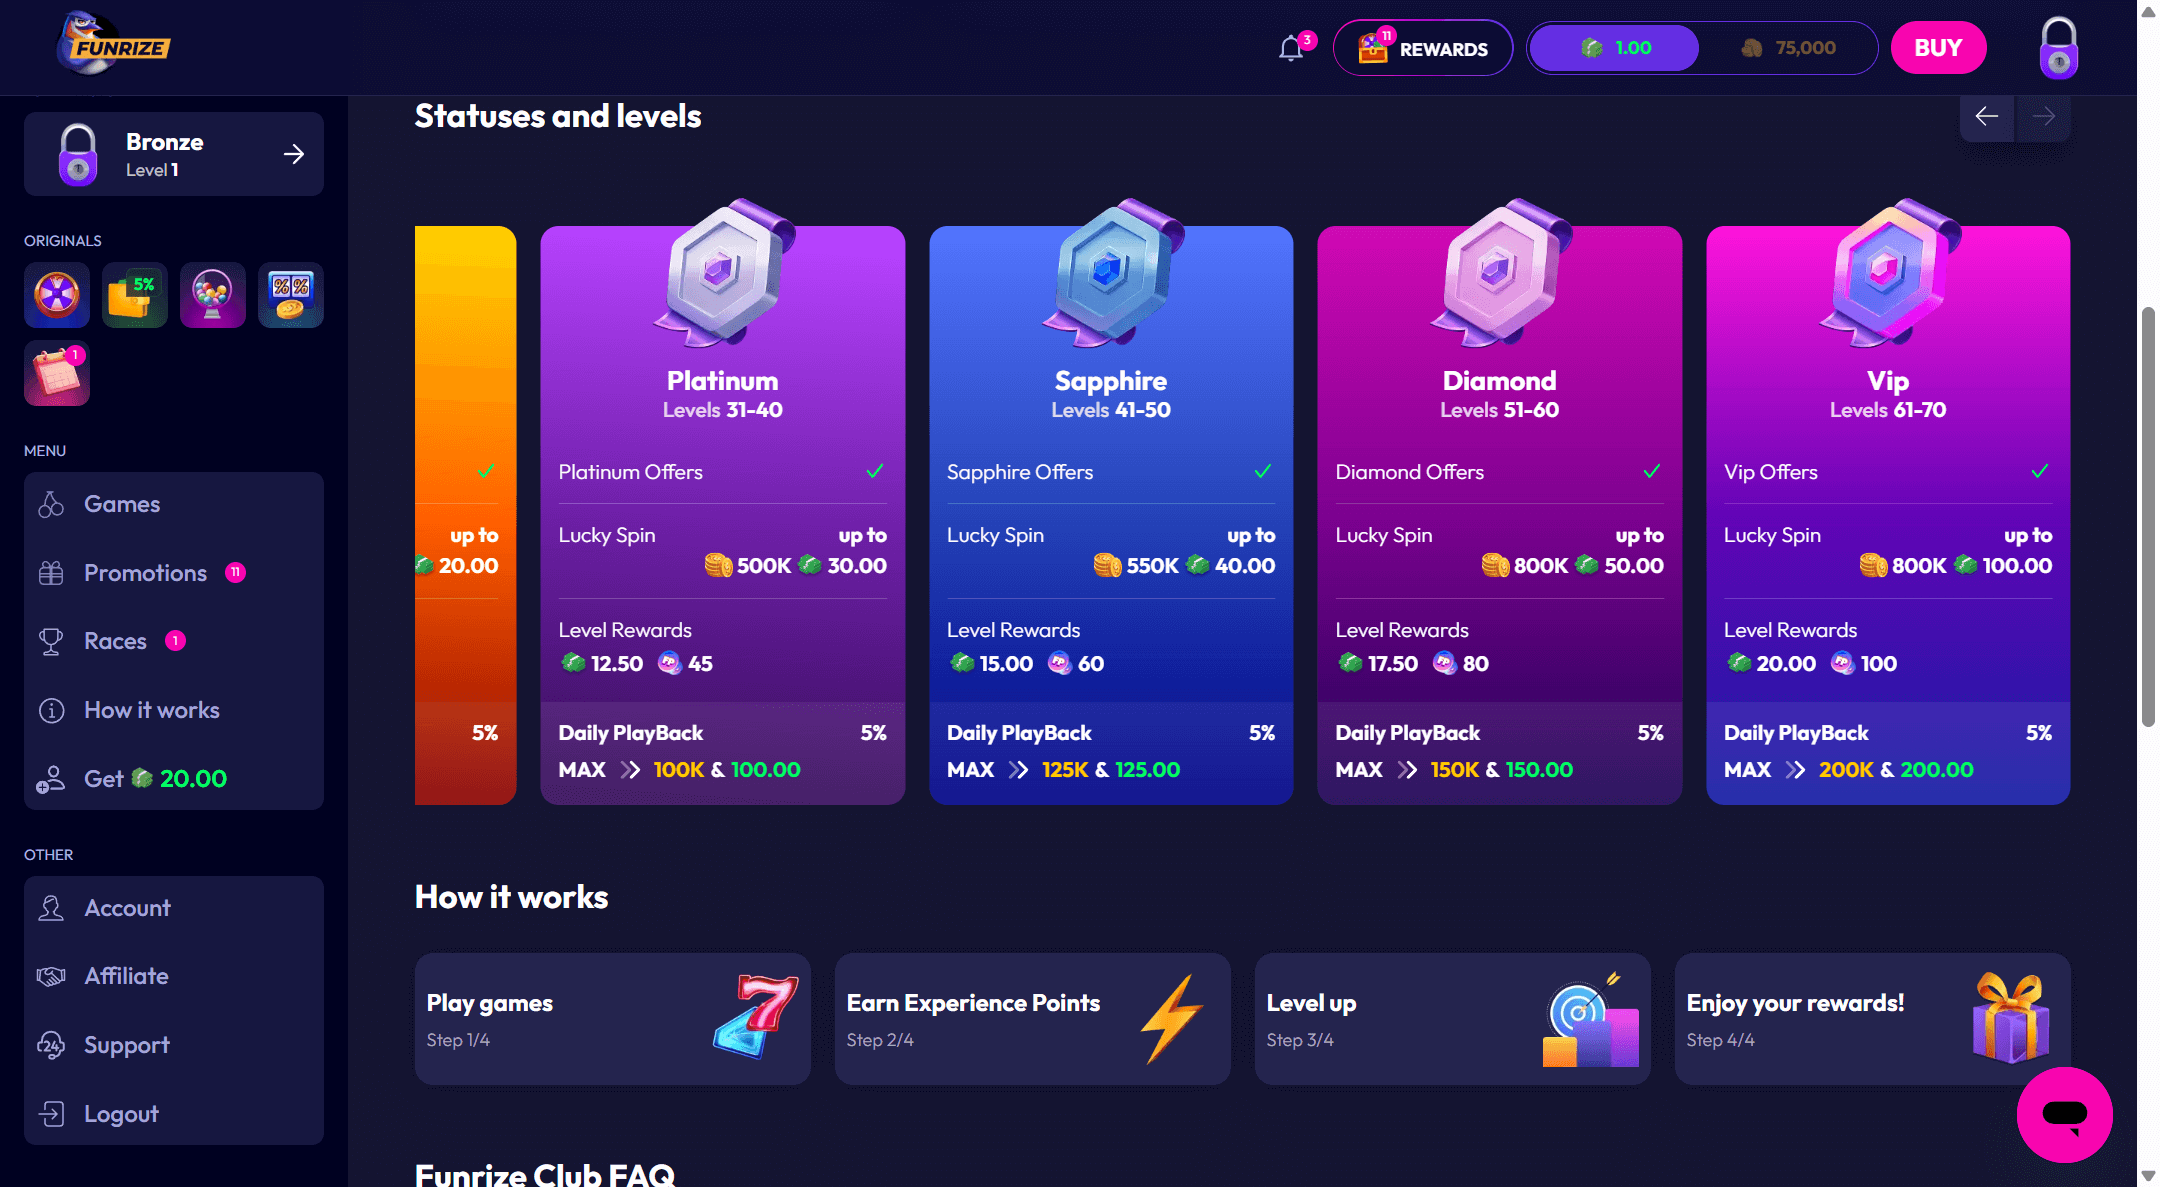Show previous status cards with left arrow
Viewport: 2160px width, 1187px height.
[1987, 116]
